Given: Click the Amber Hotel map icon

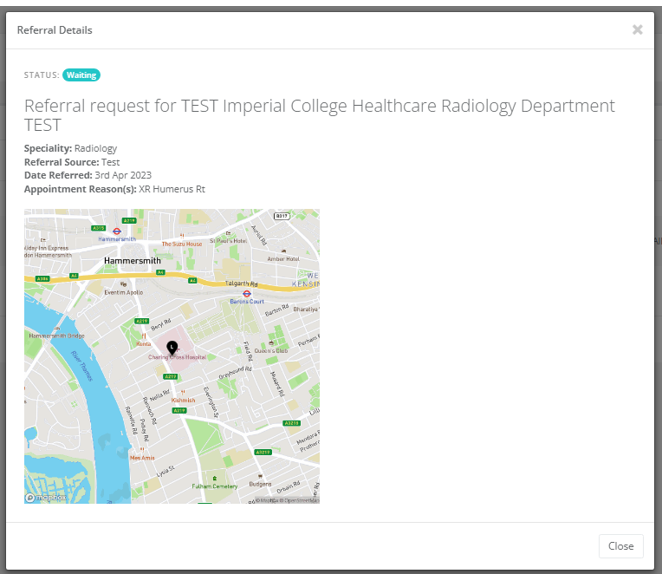Looking at the screenshot, I should pos(283,251).
